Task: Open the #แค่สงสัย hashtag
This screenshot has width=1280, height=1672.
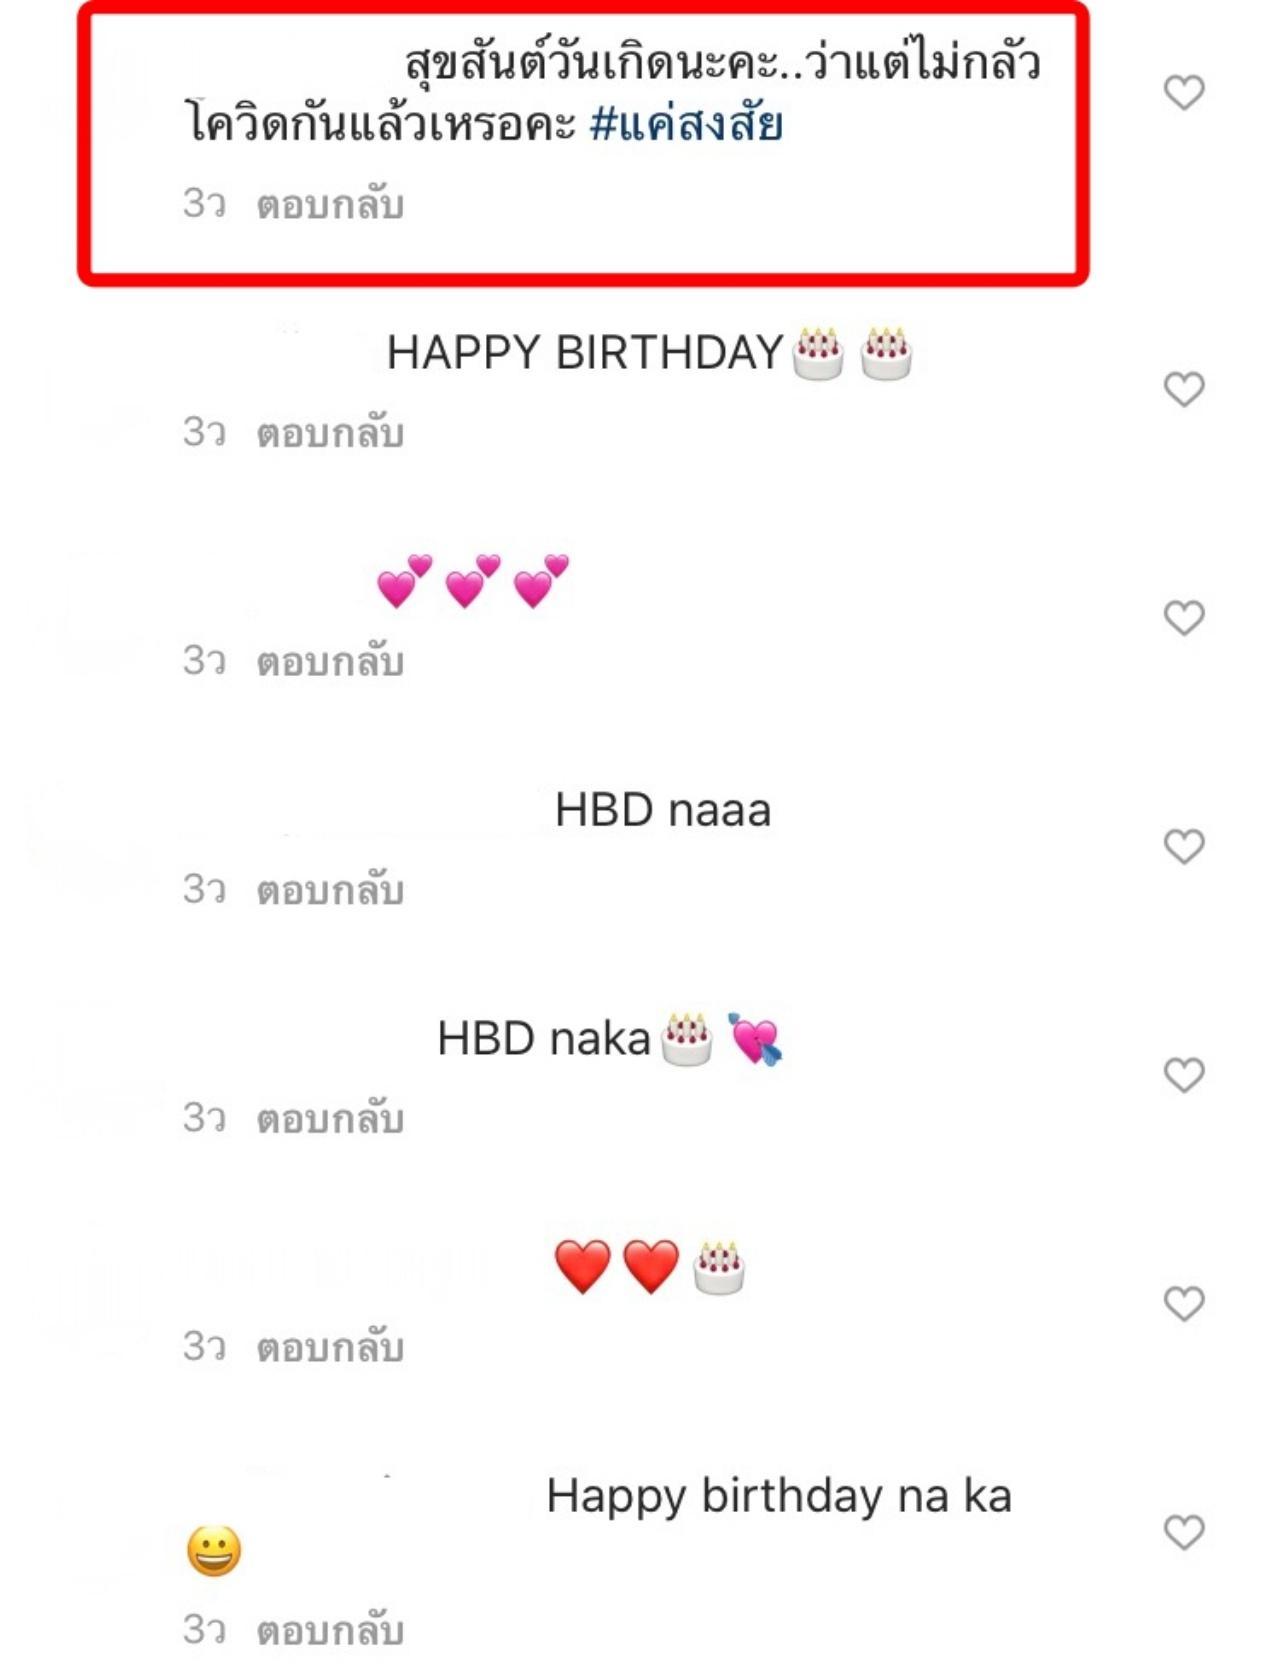Action: coord(686,125)
